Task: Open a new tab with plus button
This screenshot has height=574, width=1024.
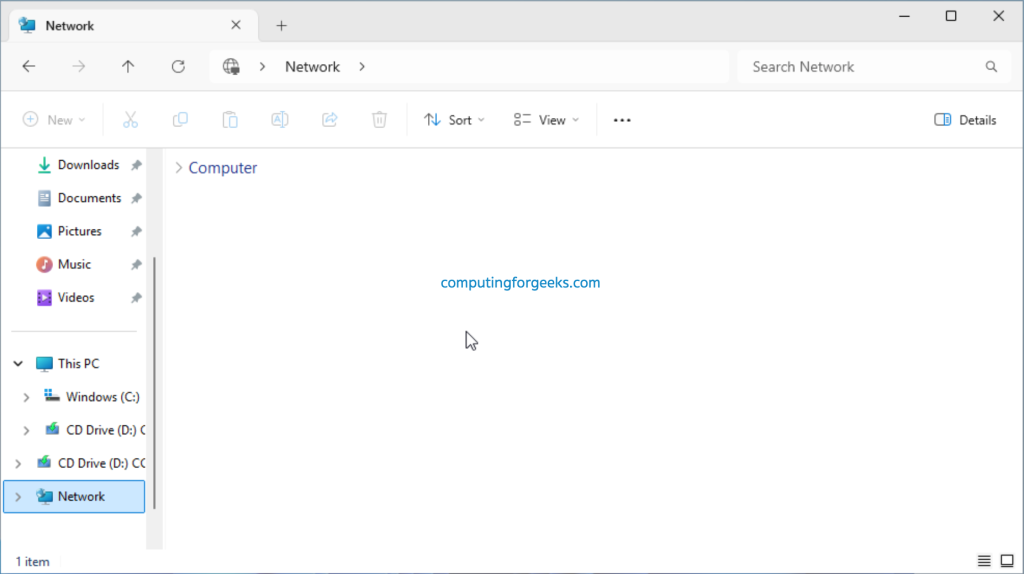Action: pyautogui.click(x=281, y=25)
